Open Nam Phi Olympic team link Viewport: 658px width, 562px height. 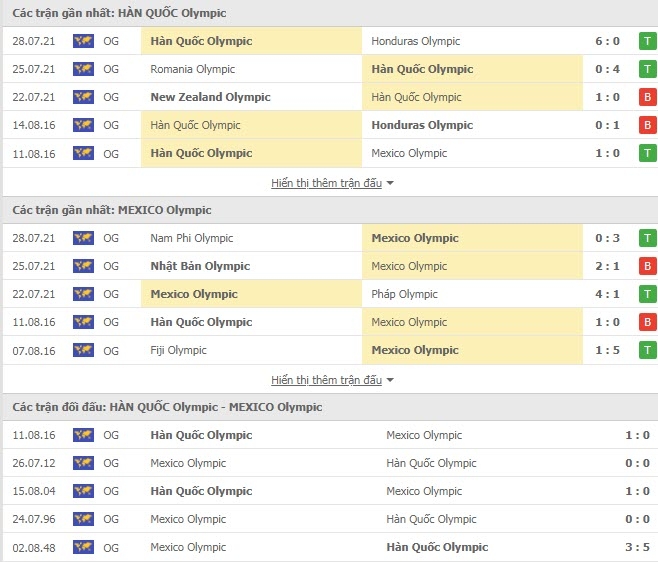(x=191, y=238)
